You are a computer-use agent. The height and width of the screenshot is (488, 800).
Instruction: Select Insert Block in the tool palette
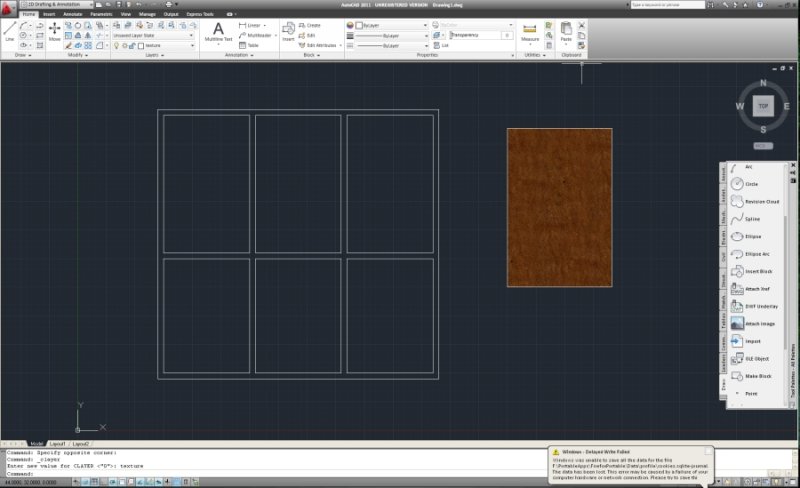(x=752, y=271)
